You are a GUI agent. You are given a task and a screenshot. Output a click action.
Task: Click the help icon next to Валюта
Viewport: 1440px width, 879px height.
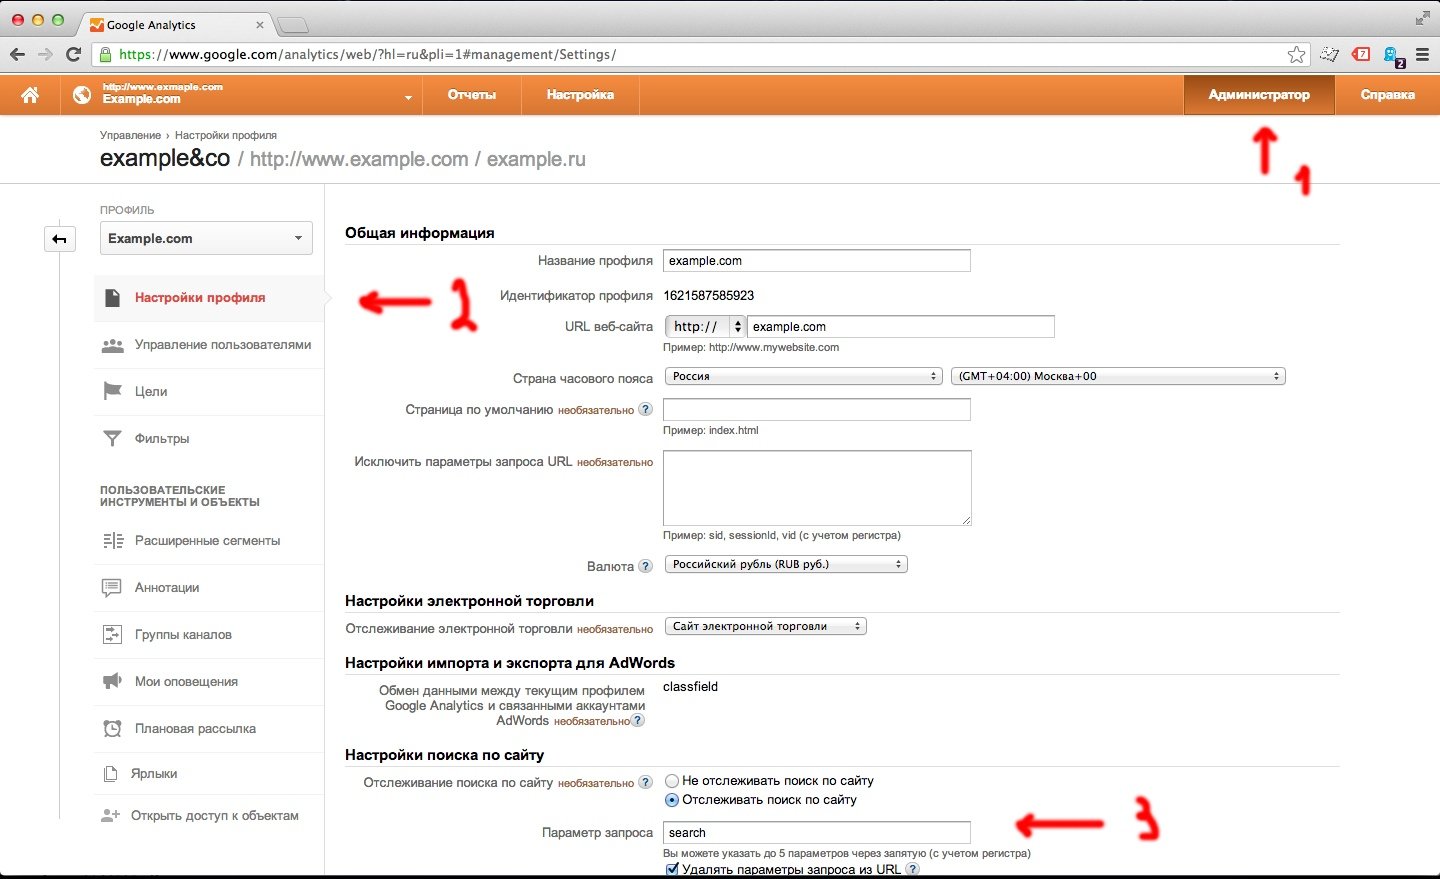pos(646,566)
